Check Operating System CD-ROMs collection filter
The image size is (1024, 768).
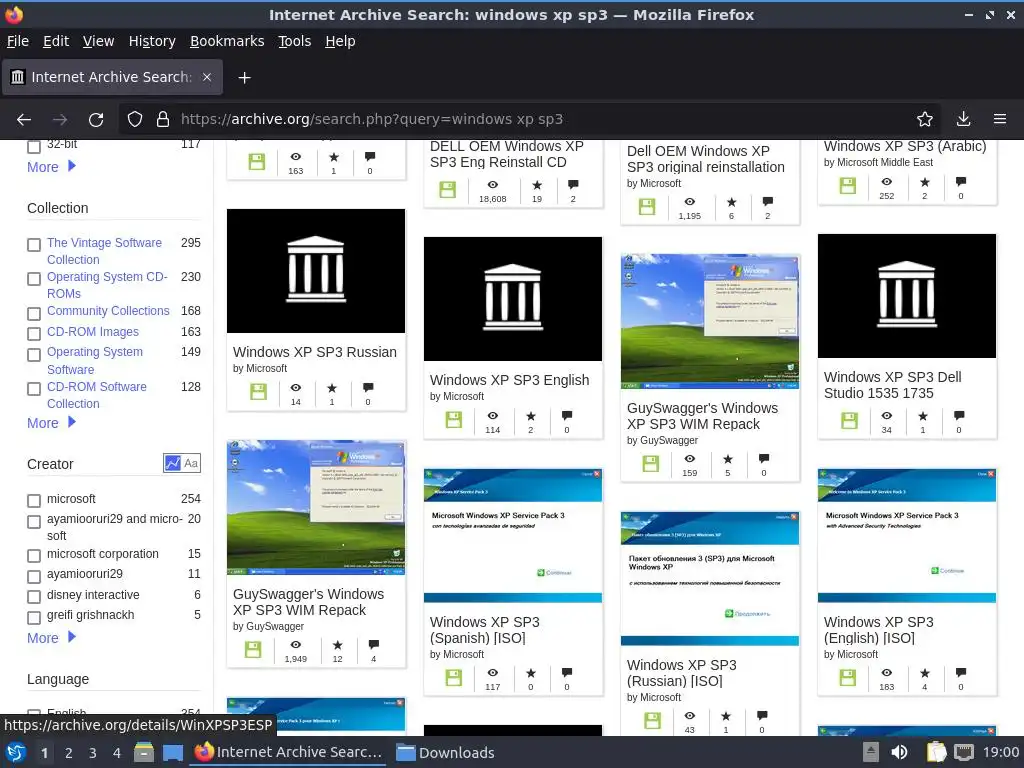(x=34, y=279)
